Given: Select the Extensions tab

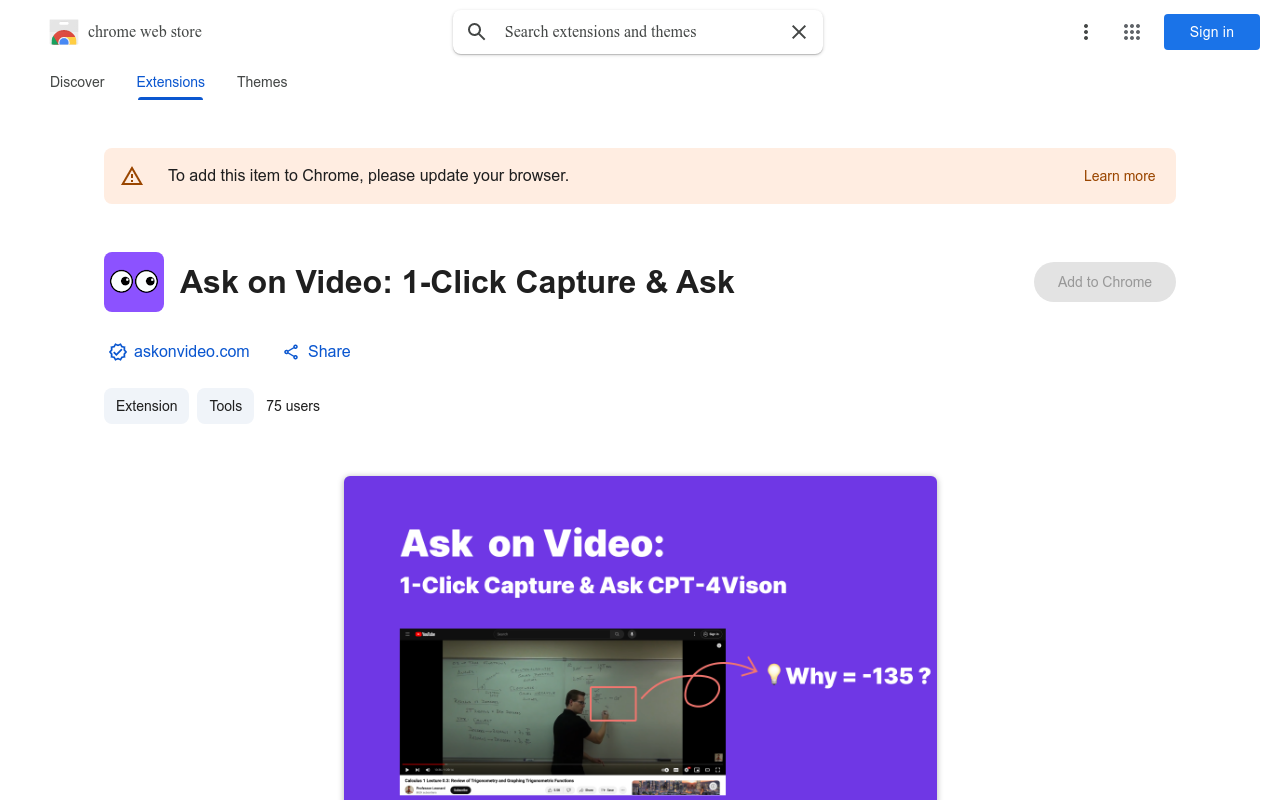Looking at the screenshot, I should [171, 82].
